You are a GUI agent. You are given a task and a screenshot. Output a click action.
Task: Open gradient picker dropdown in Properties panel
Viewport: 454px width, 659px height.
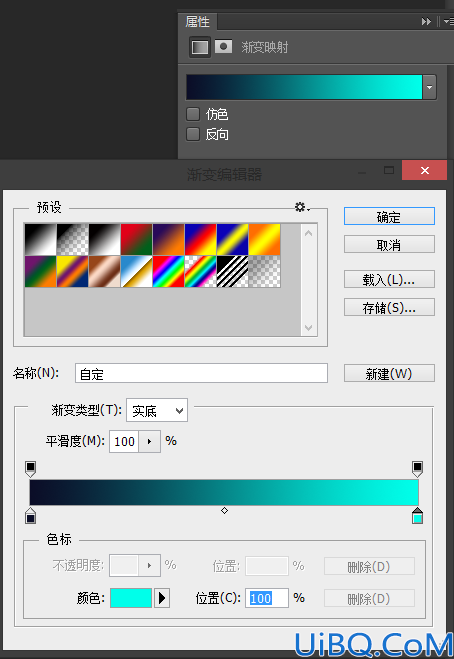coord(429,87)
